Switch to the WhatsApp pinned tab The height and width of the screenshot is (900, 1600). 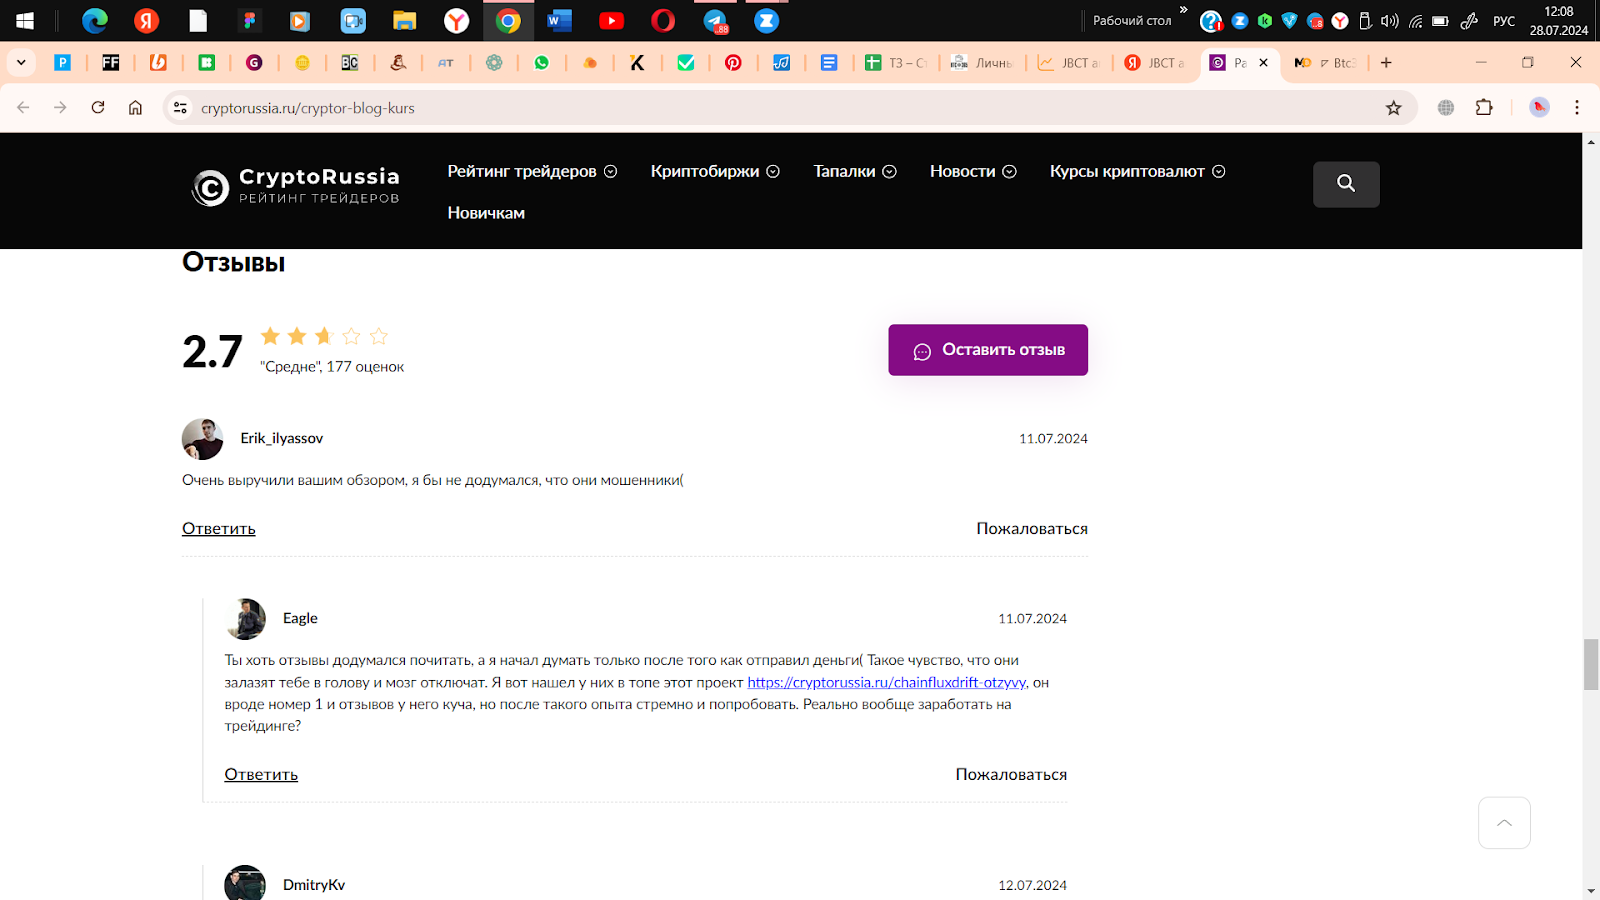[x=541, y=62]
